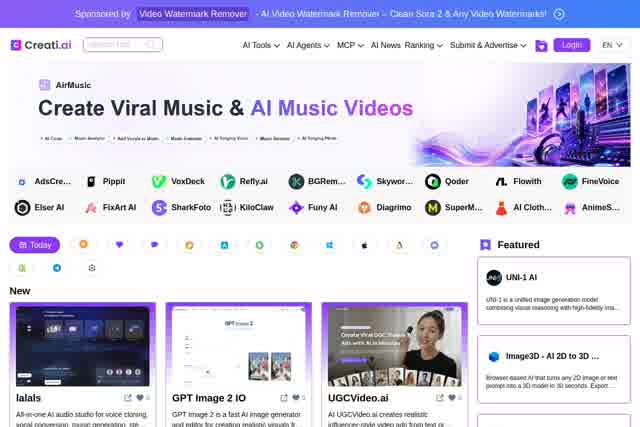Expand the Ranking dropdown
640x427 pixels.
tap(424, 45)
